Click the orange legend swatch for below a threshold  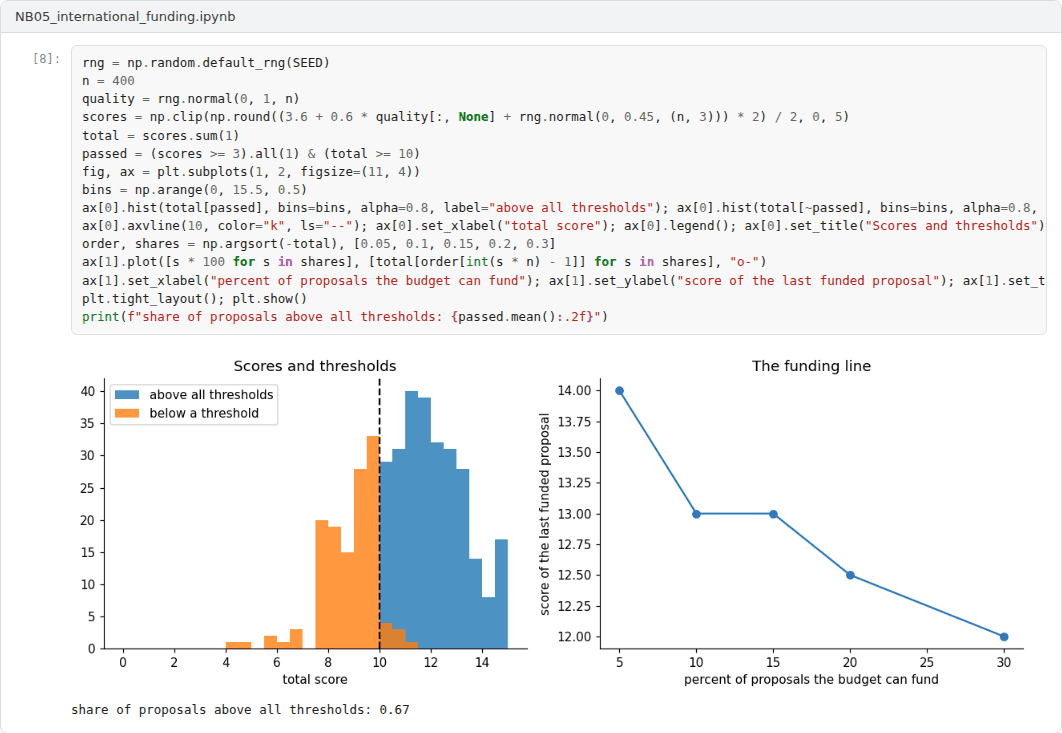point(127,413)
